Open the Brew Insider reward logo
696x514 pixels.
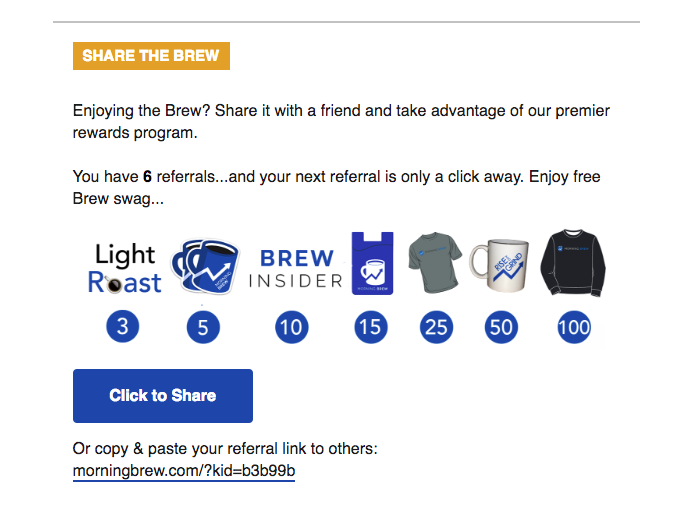click(296, 269)
